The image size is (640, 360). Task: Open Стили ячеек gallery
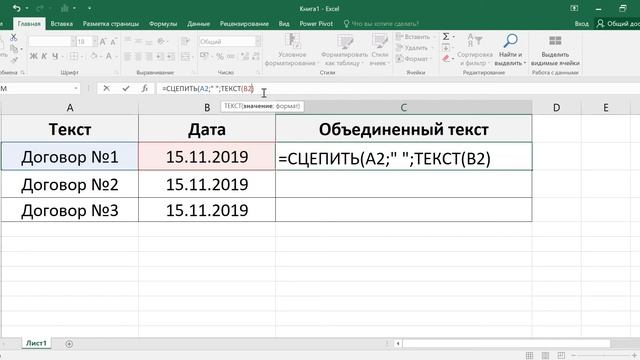click(380, 50)
